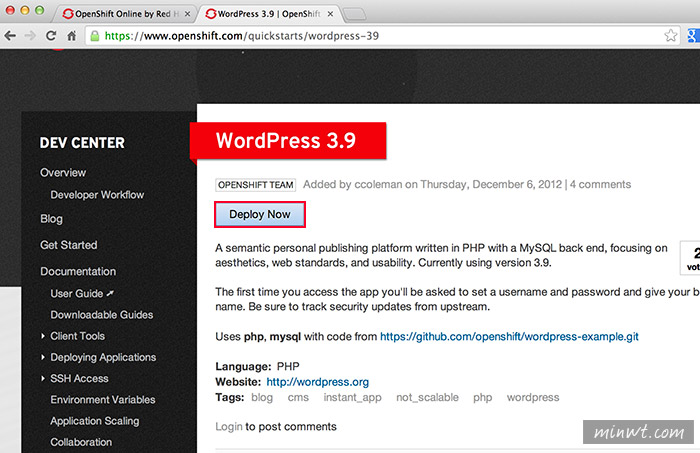Click the OPENSHIFT TEAM badge

pos(255,185)
